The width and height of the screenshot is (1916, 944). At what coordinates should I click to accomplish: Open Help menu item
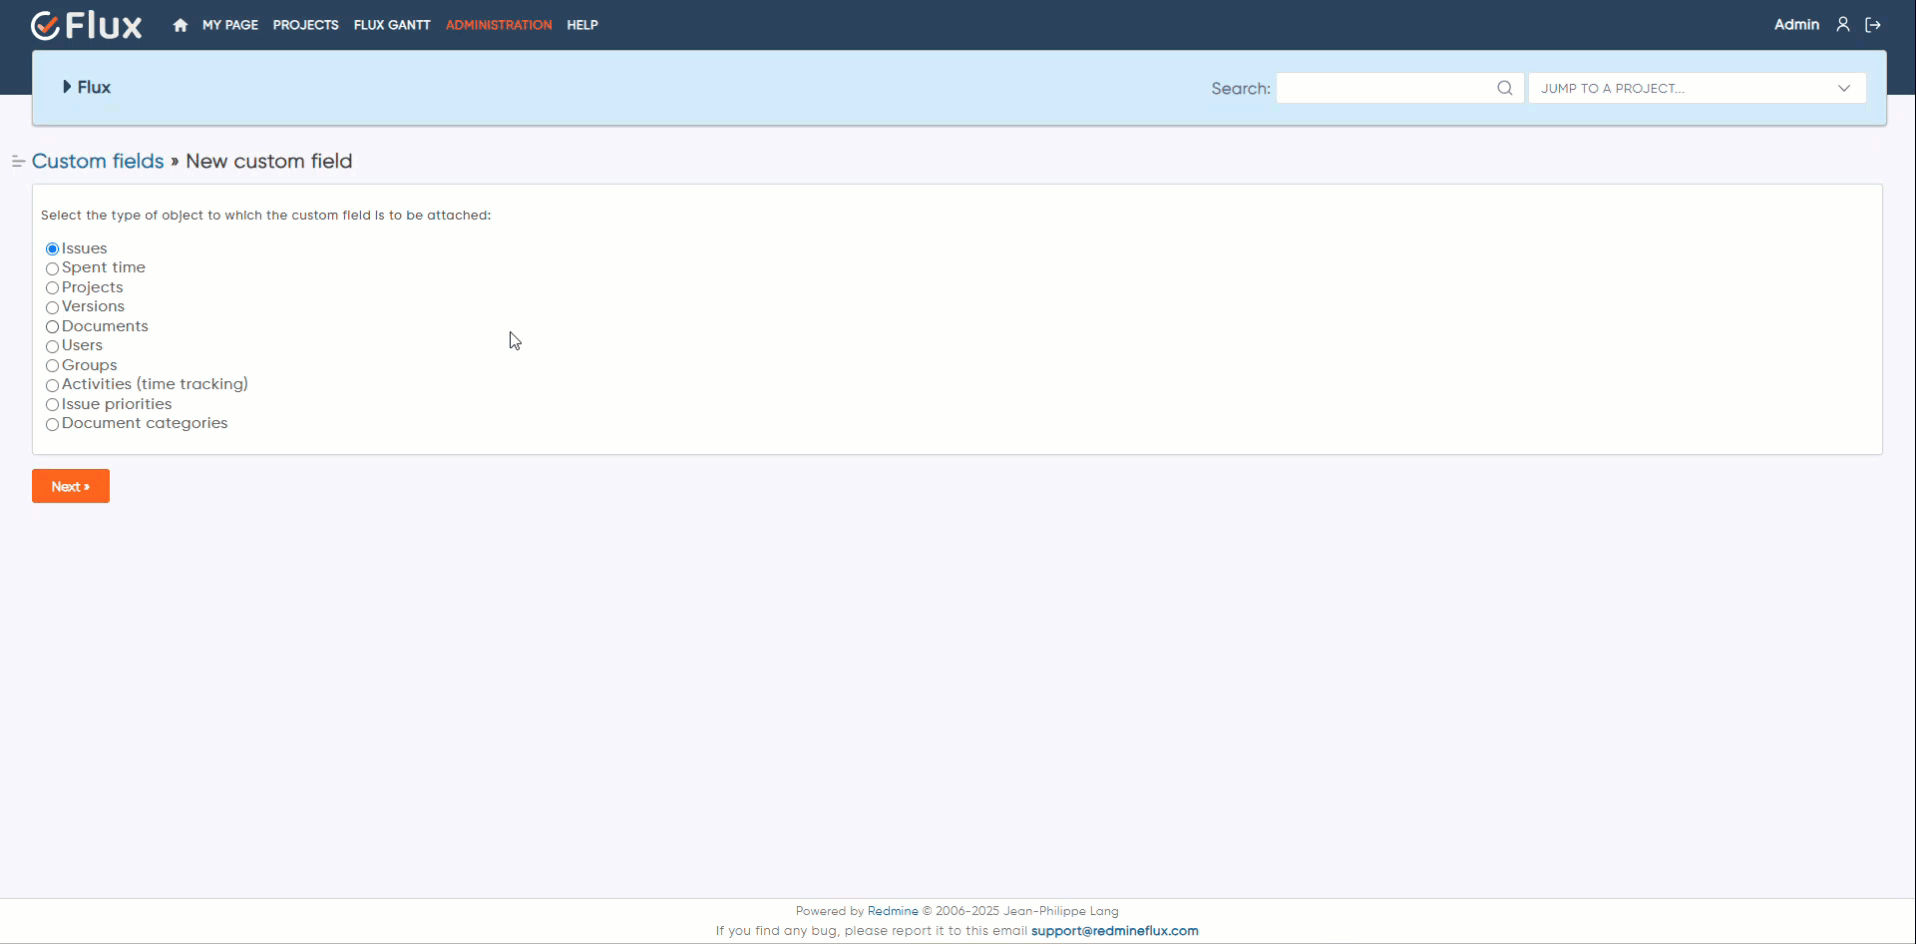point(582,25)
